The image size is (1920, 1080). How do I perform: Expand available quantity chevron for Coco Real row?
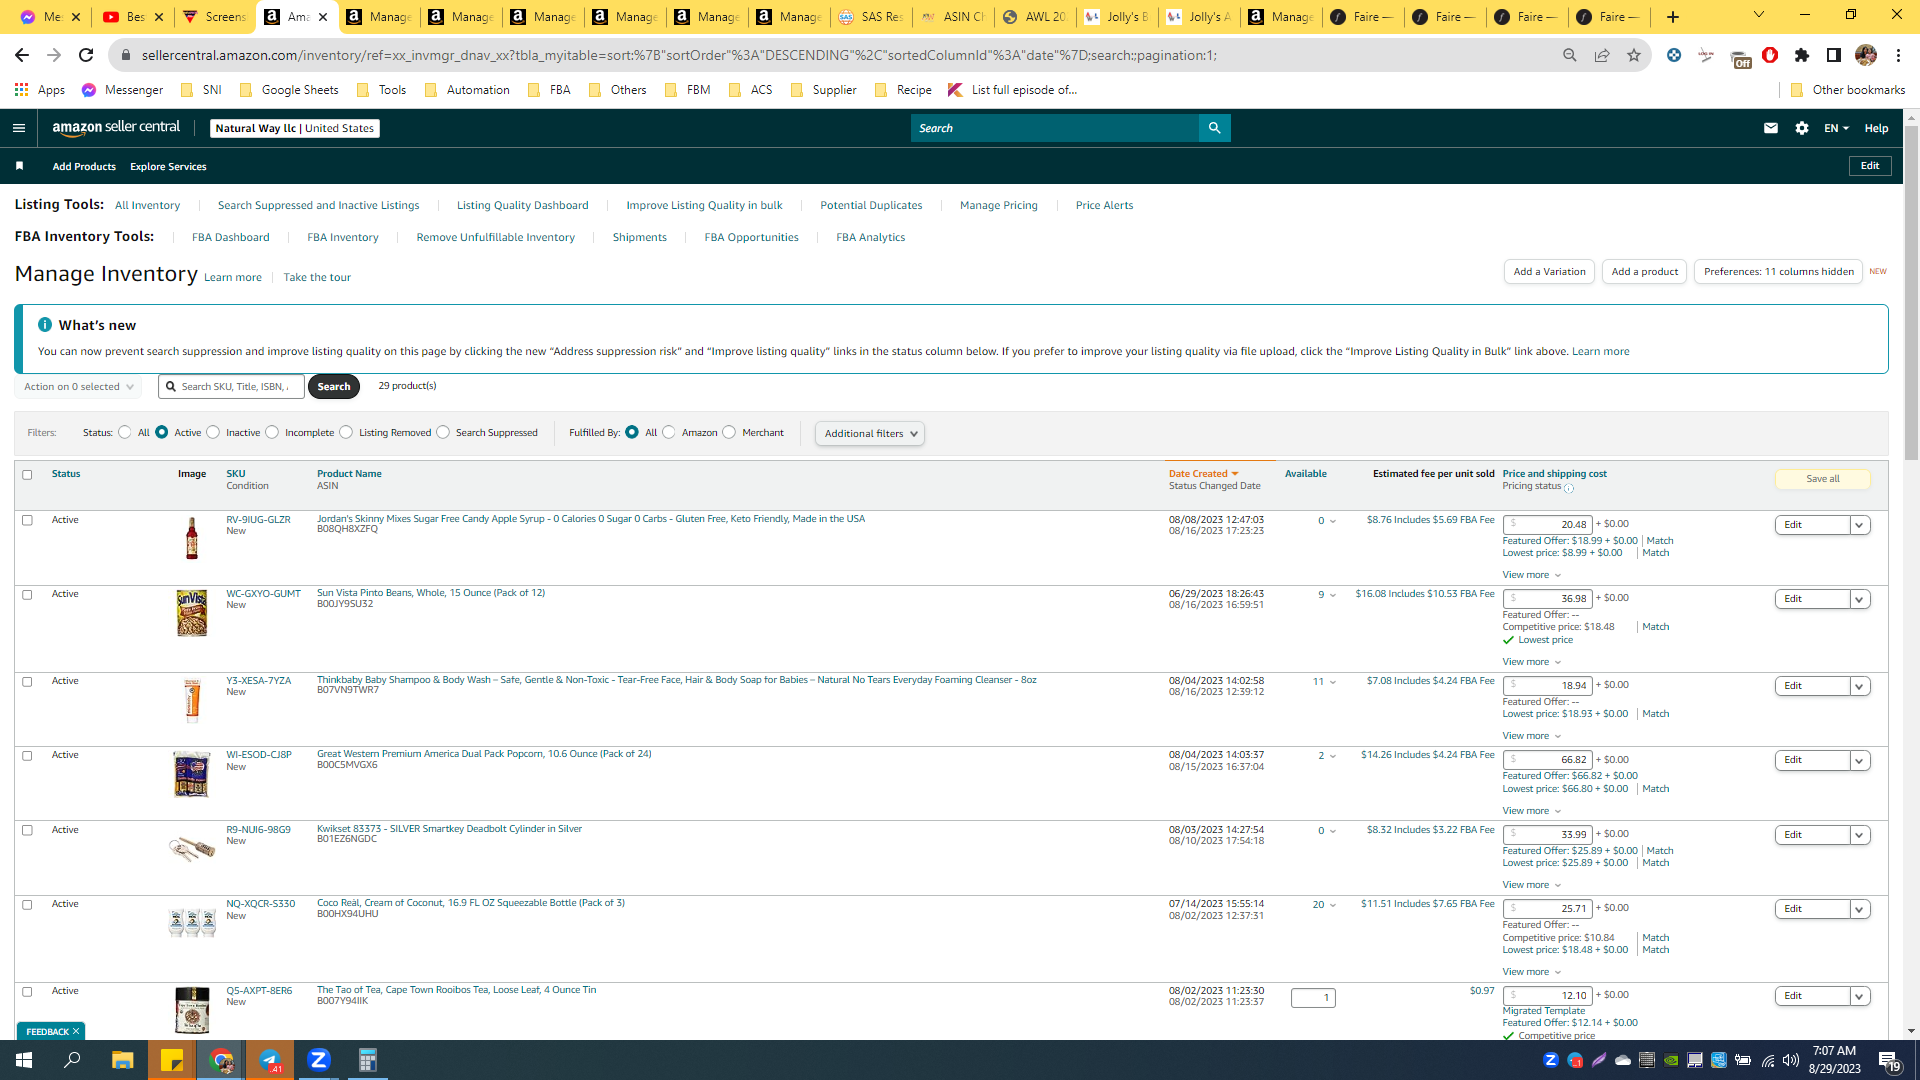[x=1333, y=905]
